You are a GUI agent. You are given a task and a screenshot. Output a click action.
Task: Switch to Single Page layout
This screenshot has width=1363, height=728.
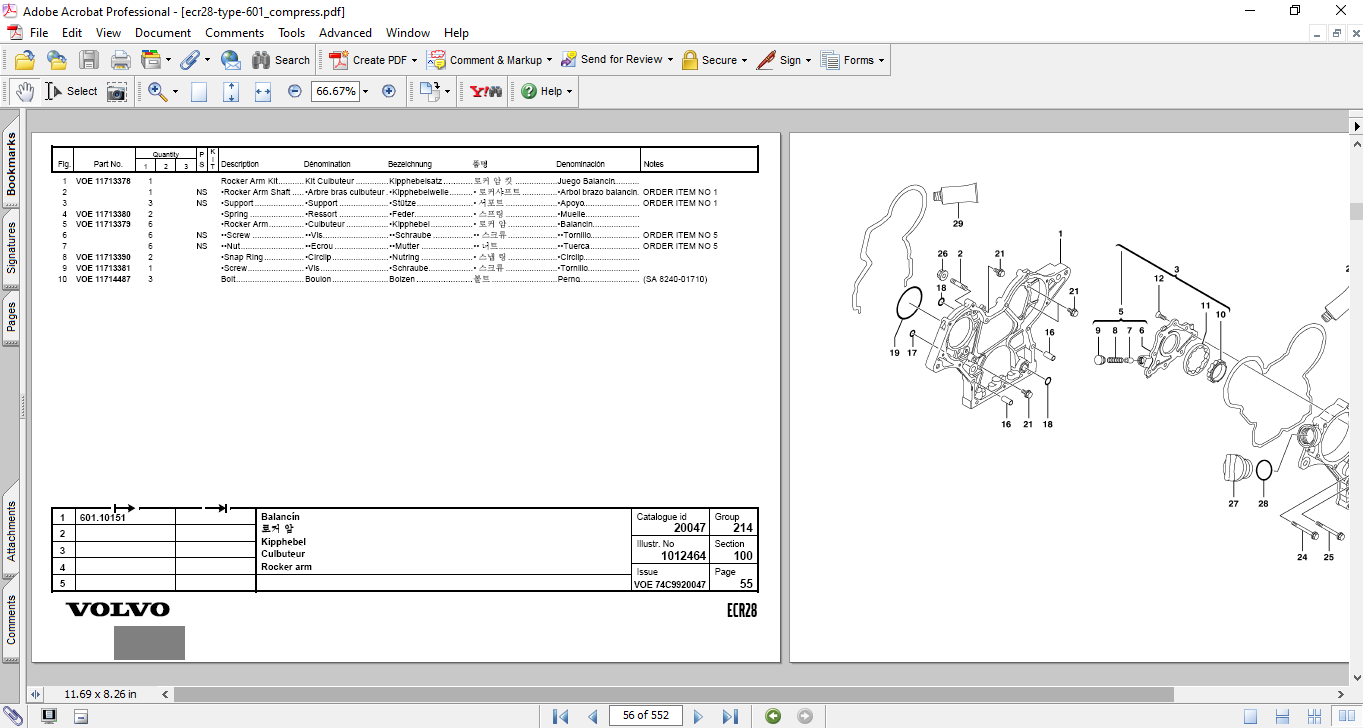point(1250,716)
